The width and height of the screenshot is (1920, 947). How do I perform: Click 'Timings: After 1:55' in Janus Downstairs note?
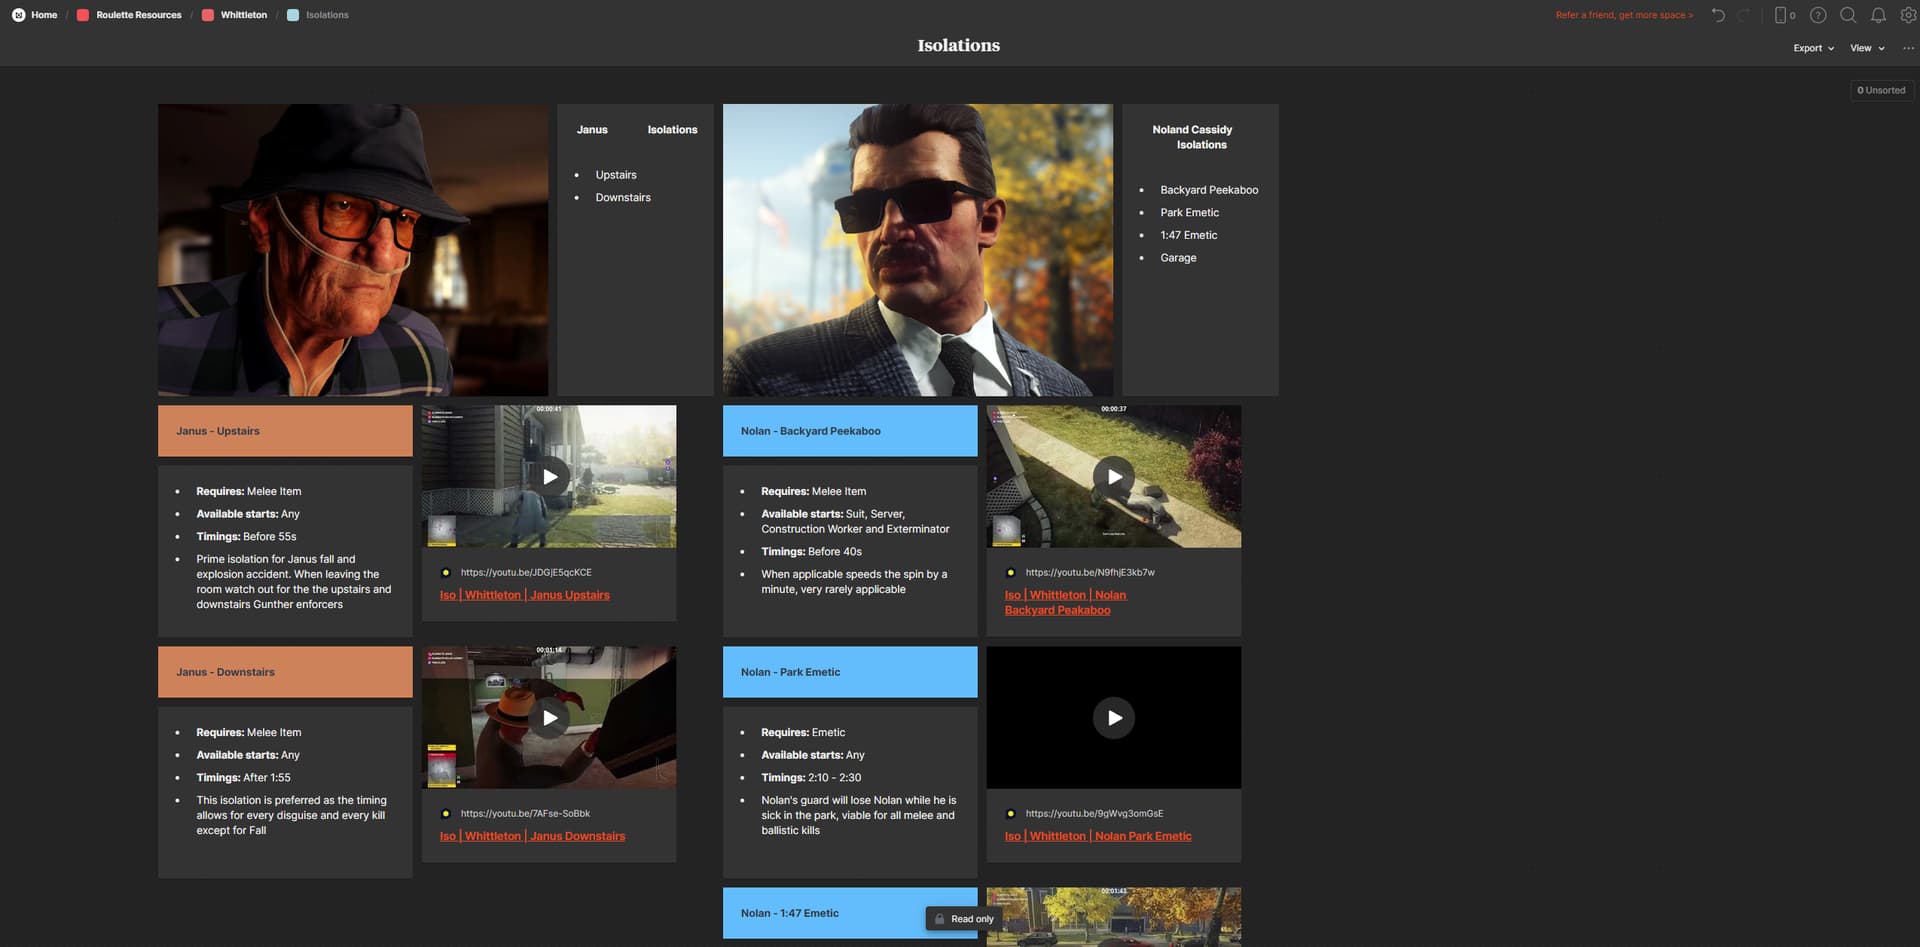(243, 778)
